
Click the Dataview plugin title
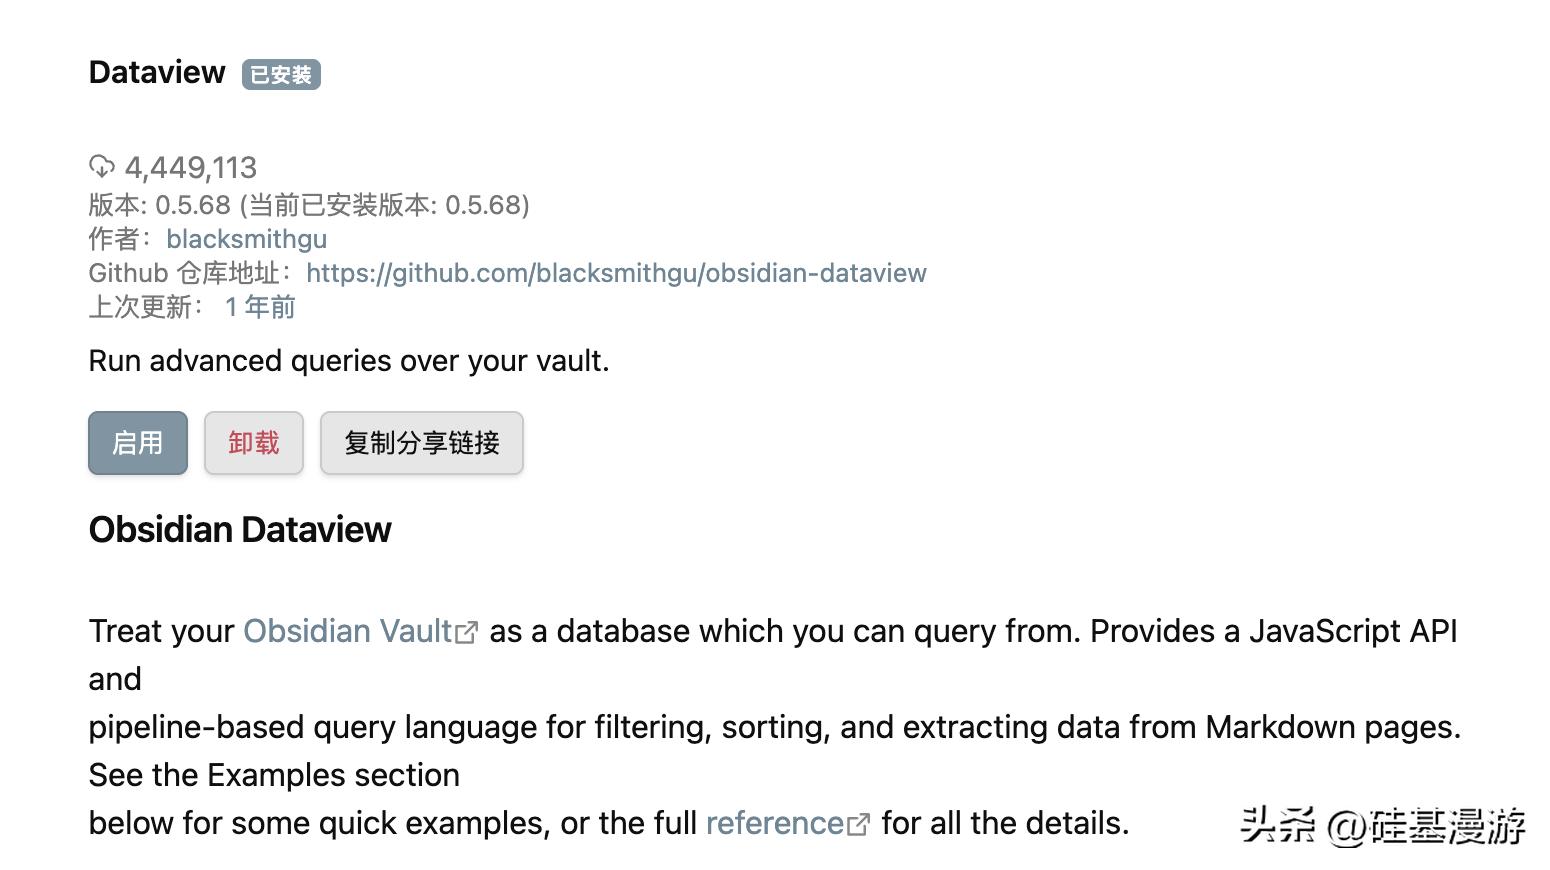pos(157,72)
